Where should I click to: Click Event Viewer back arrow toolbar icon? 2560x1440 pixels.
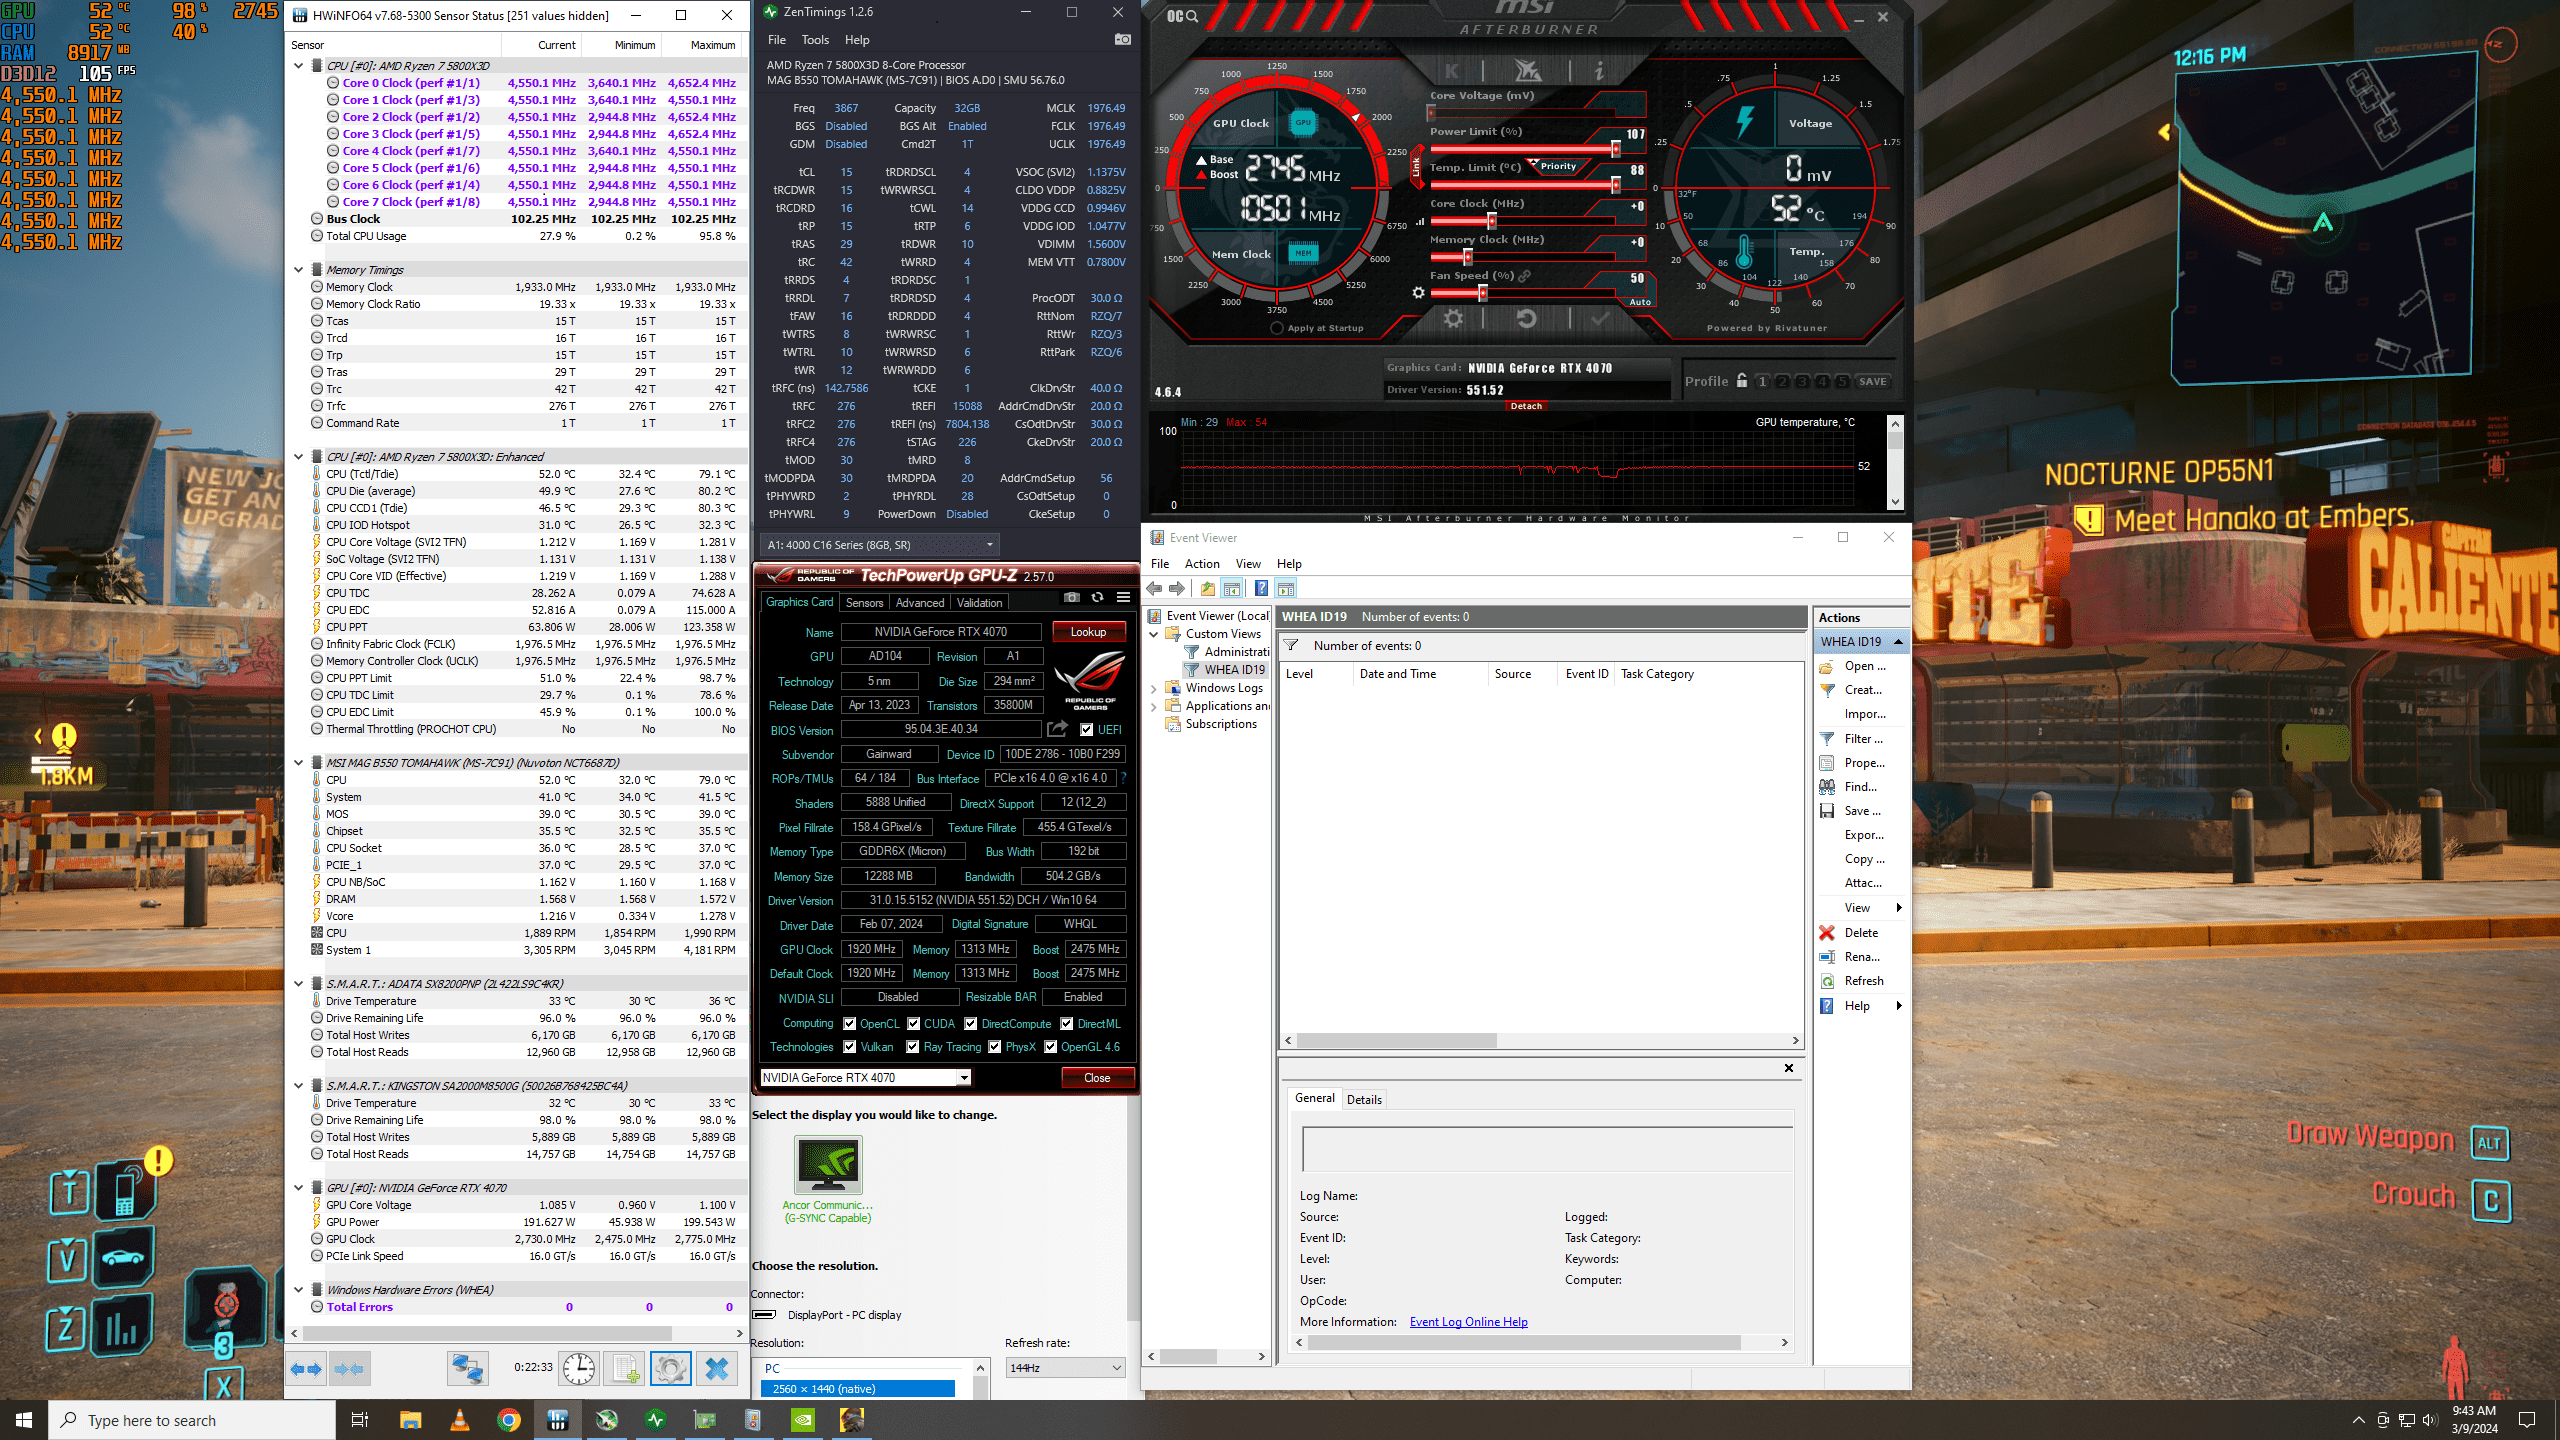point(1155,589)
